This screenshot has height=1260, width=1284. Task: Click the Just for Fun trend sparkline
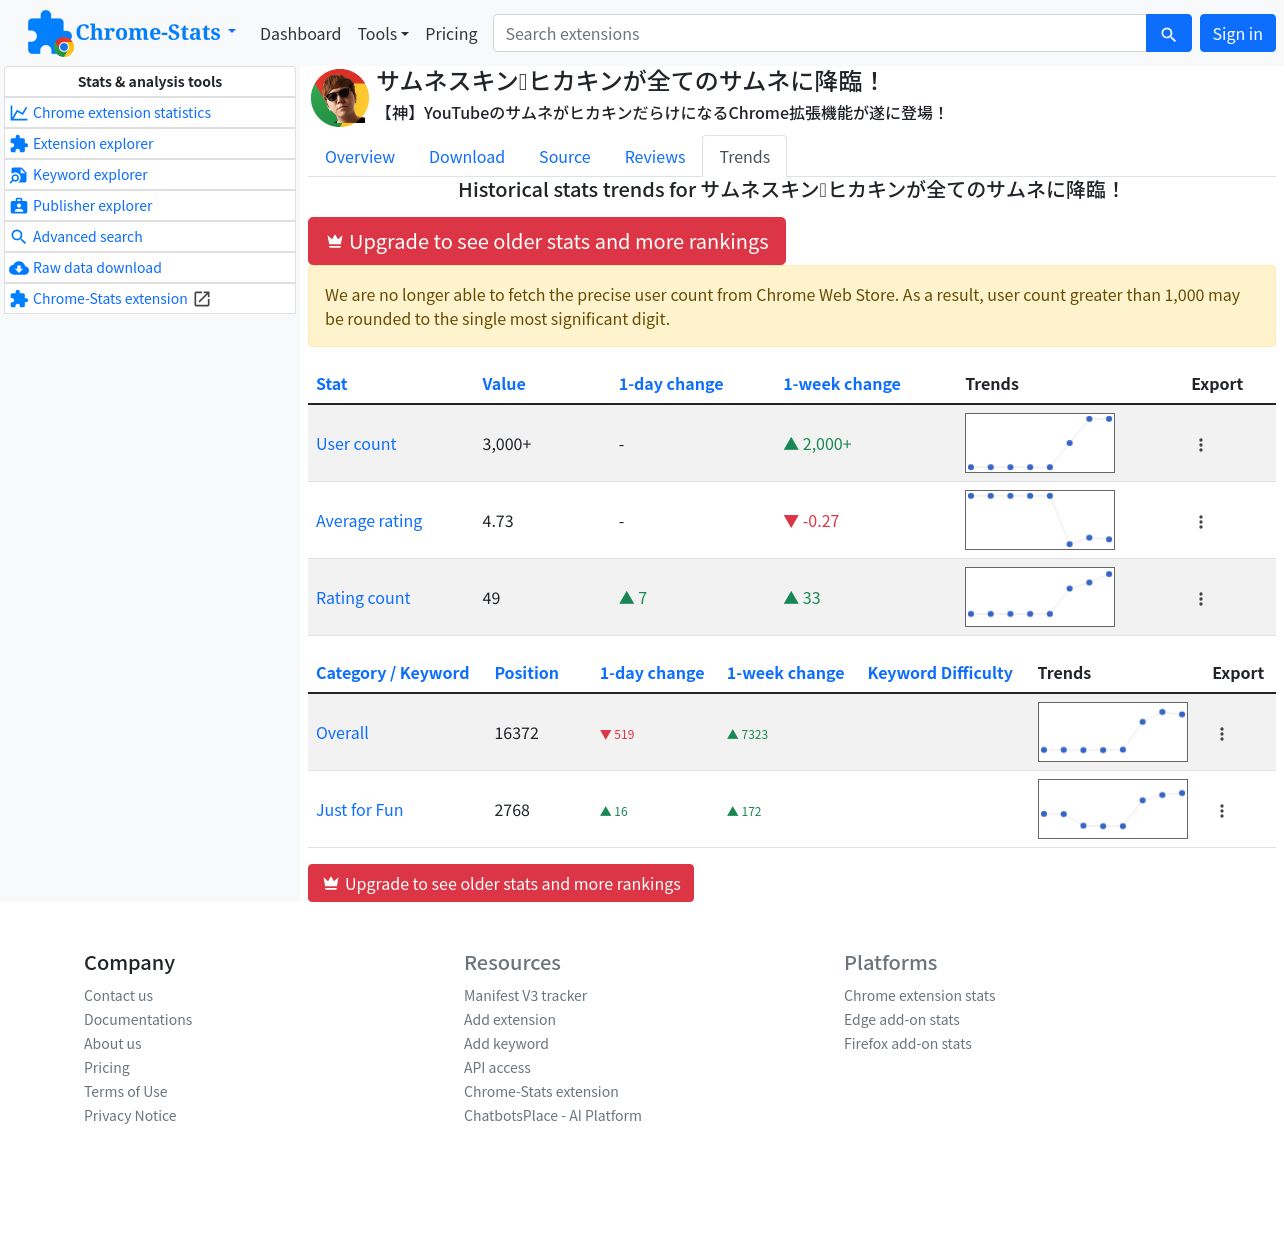(1113, 809)
